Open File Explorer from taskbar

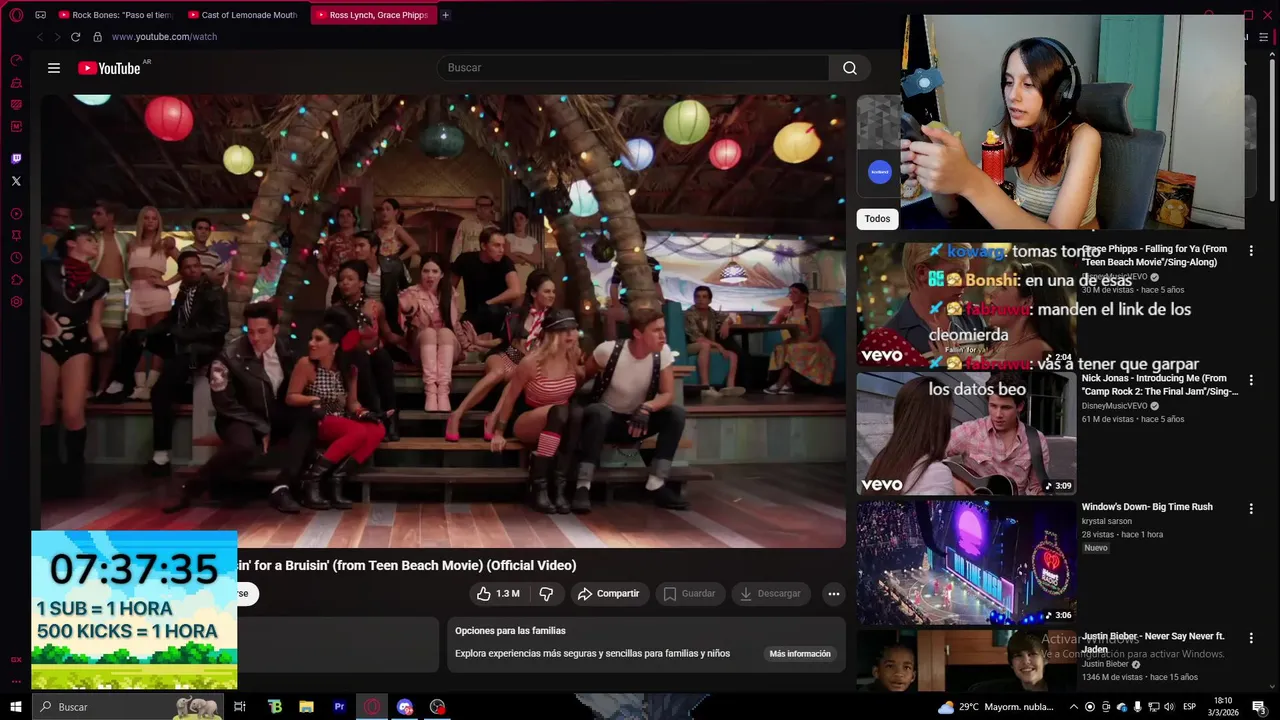[x=307, y=707]
